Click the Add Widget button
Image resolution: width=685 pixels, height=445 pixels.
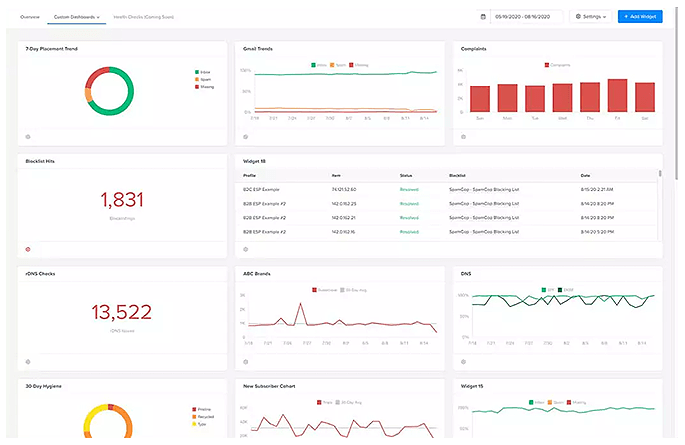click(x=640, y=17)
